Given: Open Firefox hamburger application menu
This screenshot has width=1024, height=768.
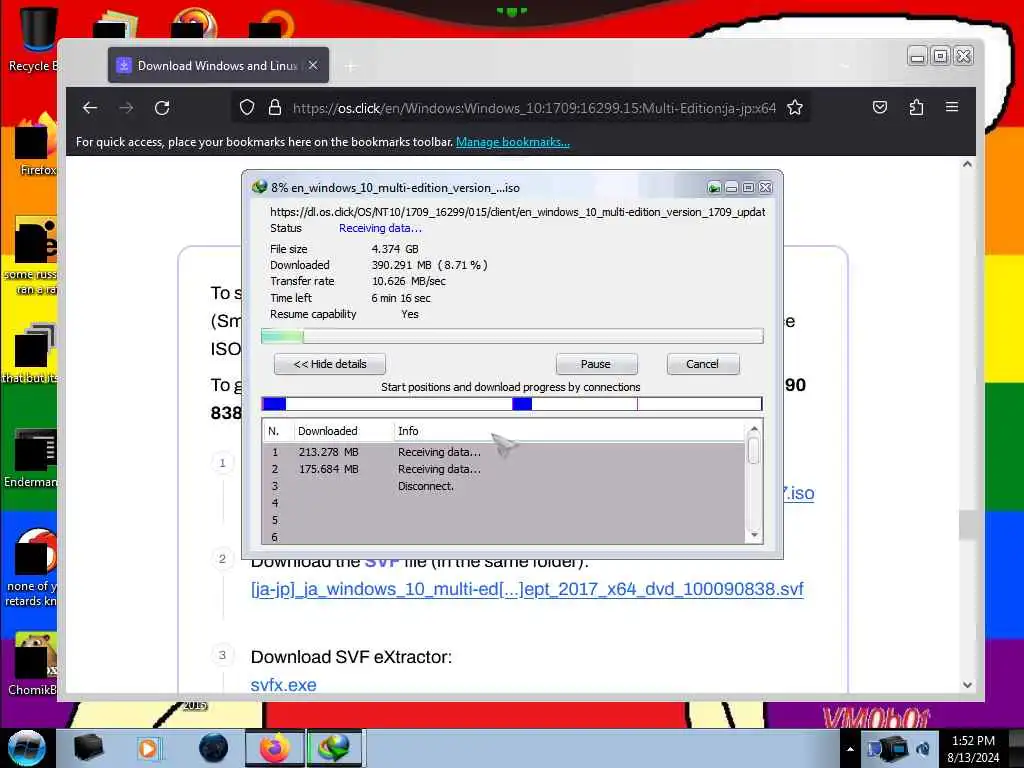Looking at the screenshot, I should tap(952, 107).
